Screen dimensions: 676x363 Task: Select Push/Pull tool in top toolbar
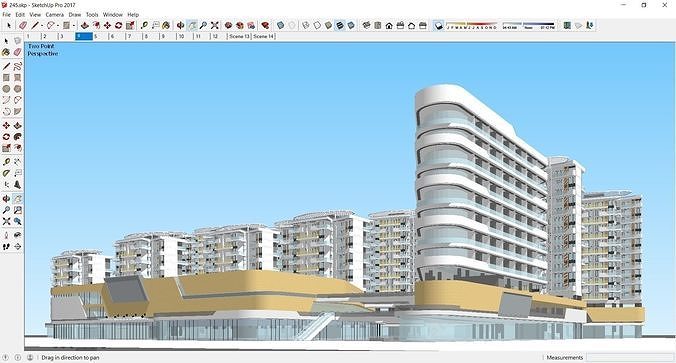84,26
